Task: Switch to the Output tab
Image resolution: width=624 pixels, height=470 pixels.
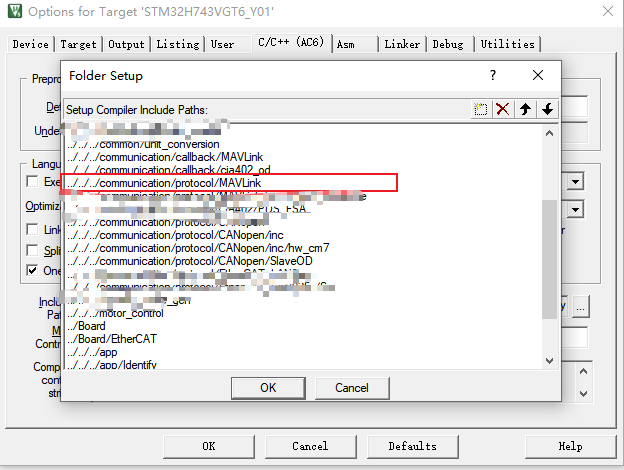Action: 126,44
